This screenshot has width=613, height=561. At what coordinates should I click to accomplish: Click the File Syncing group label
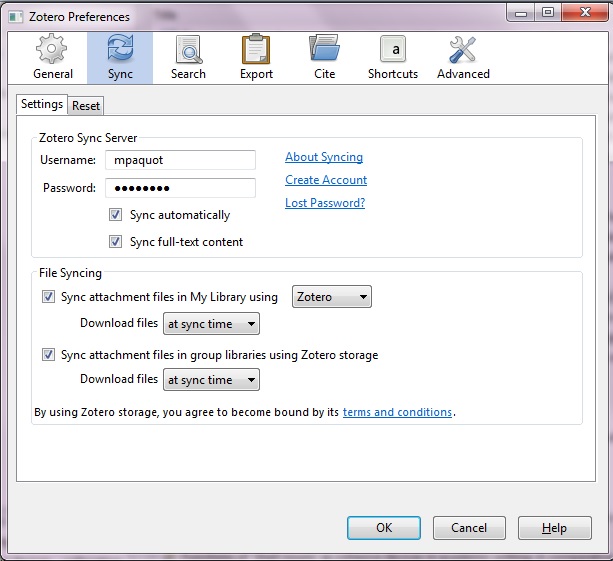coord(70,273)
